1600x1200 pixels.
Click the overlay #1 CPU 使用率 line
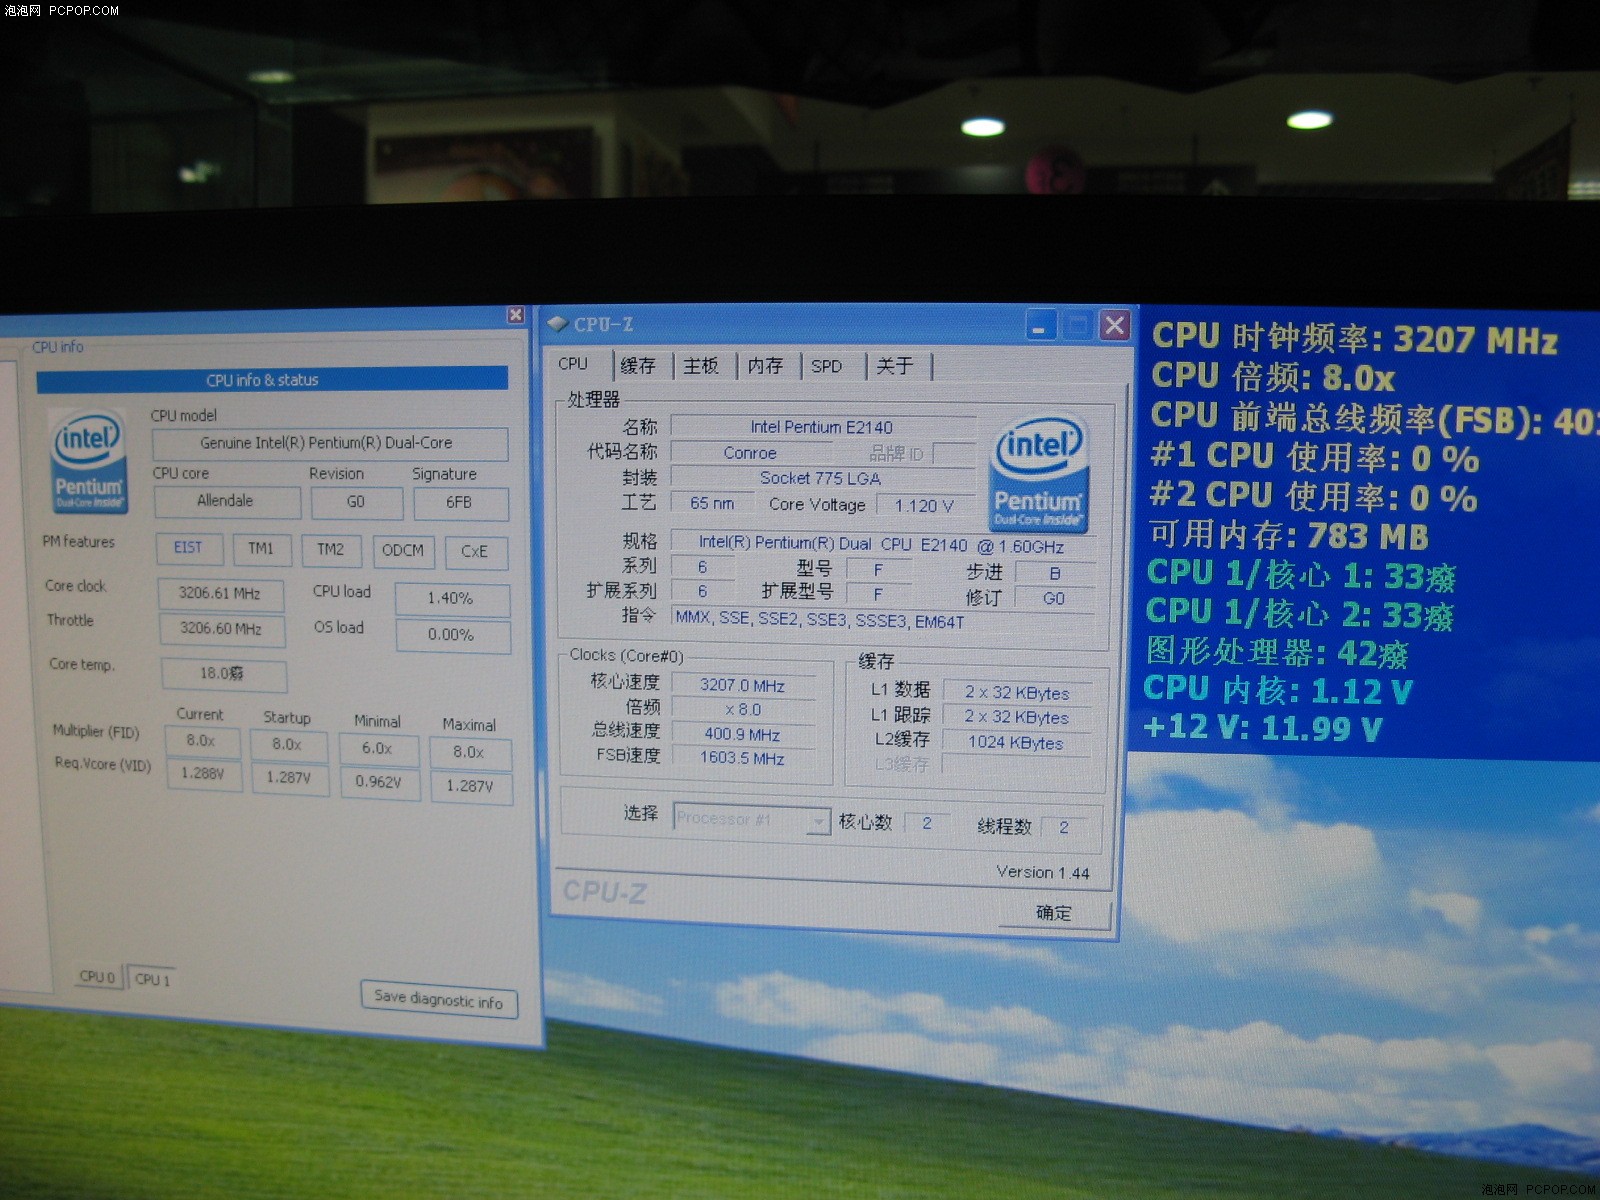tap(1315, 458)
